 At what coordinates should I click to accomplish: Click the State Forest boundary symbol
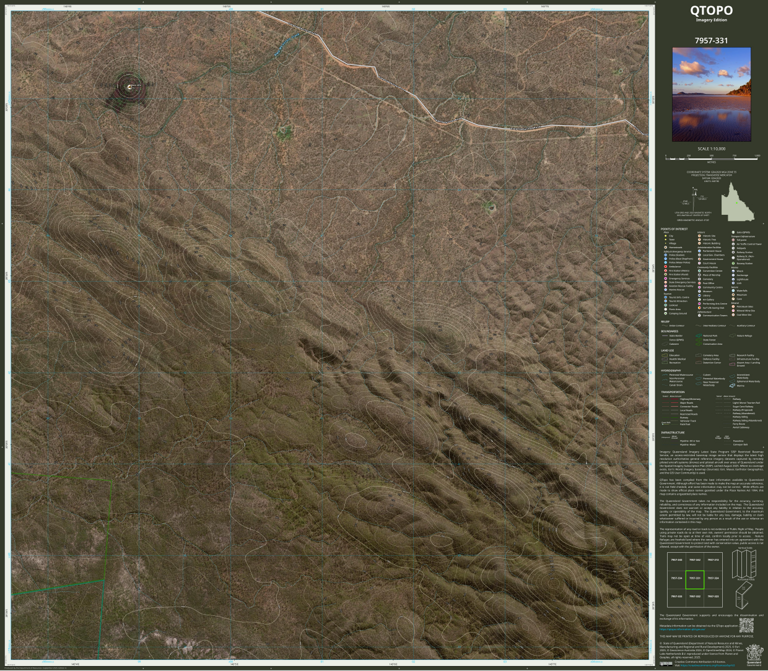(x=698, y=340)
